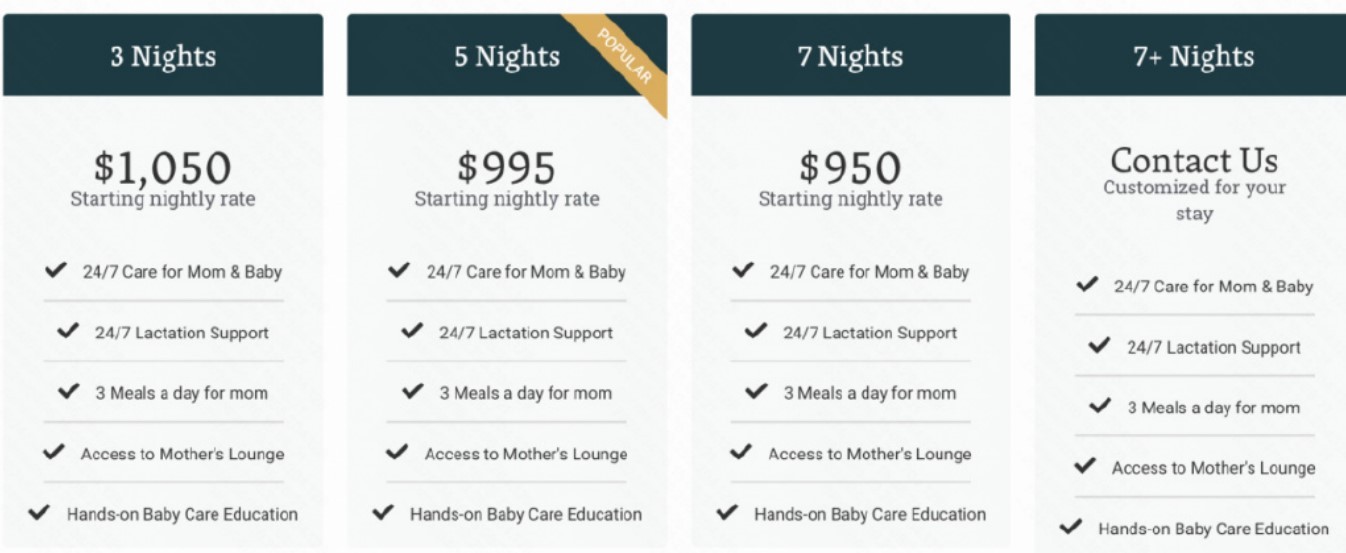The width and height of the screenshot is (1346, 553).
Task: Click 'Customized for your stay' text
Action: point(1194,200)
